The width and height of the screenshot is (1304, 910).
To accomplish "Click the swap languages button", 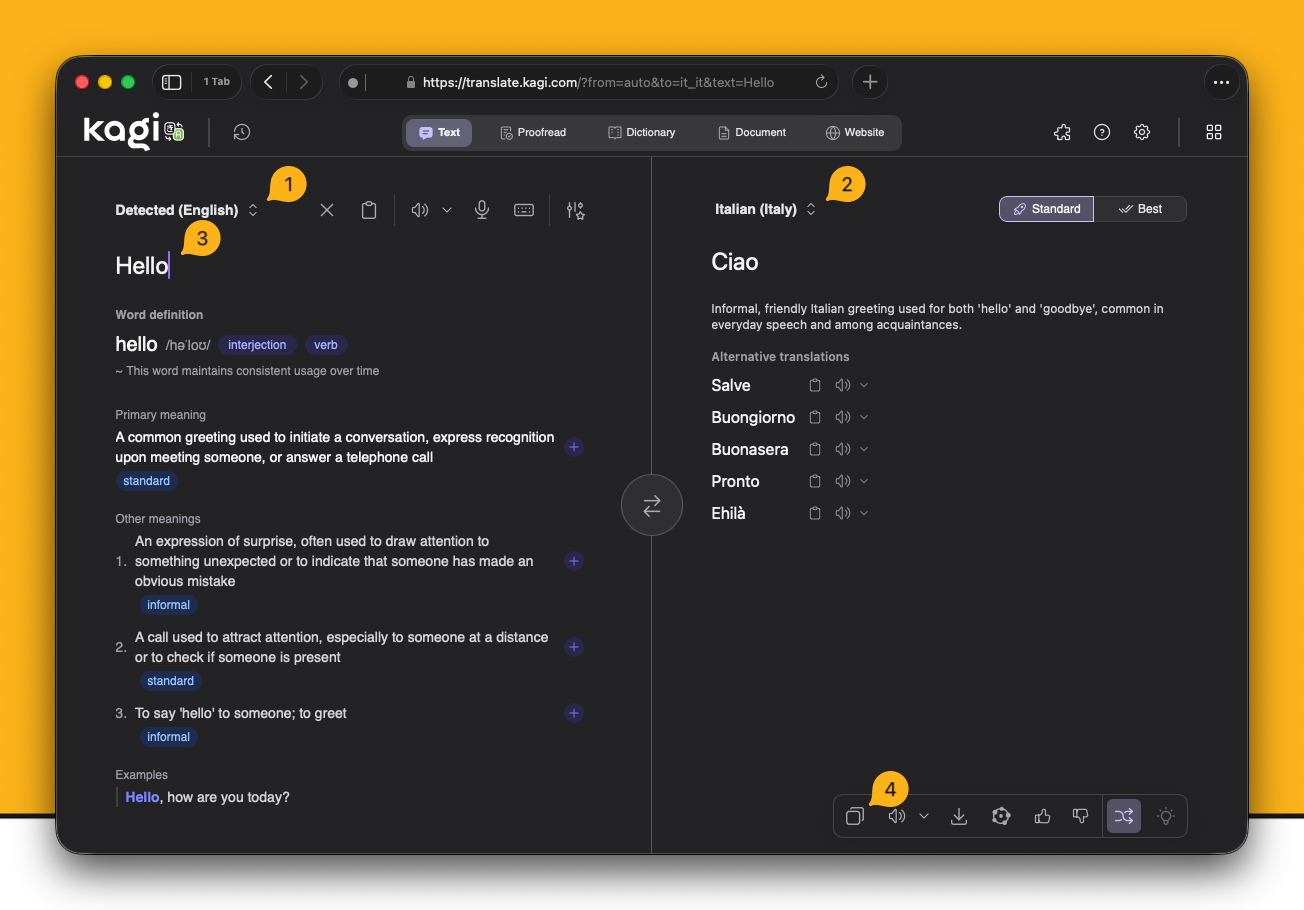I will (651, 505).
